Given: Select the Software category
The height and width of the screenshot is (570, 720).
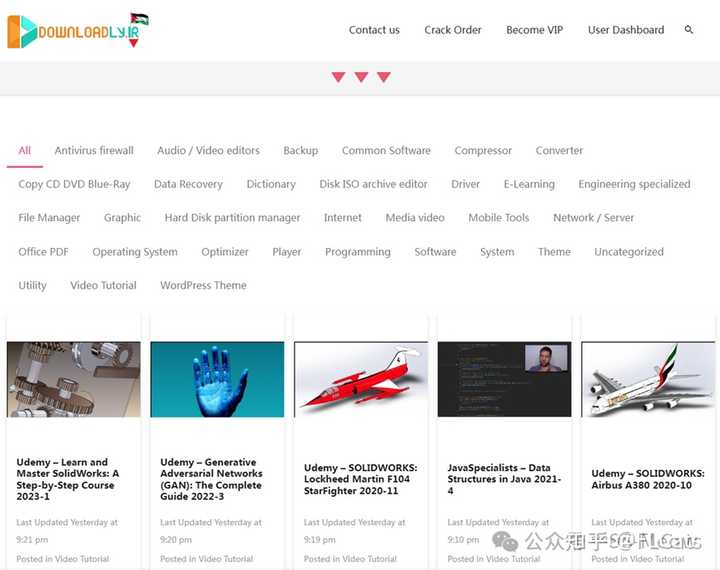Looking at the screenshot, I should (435, 252).
